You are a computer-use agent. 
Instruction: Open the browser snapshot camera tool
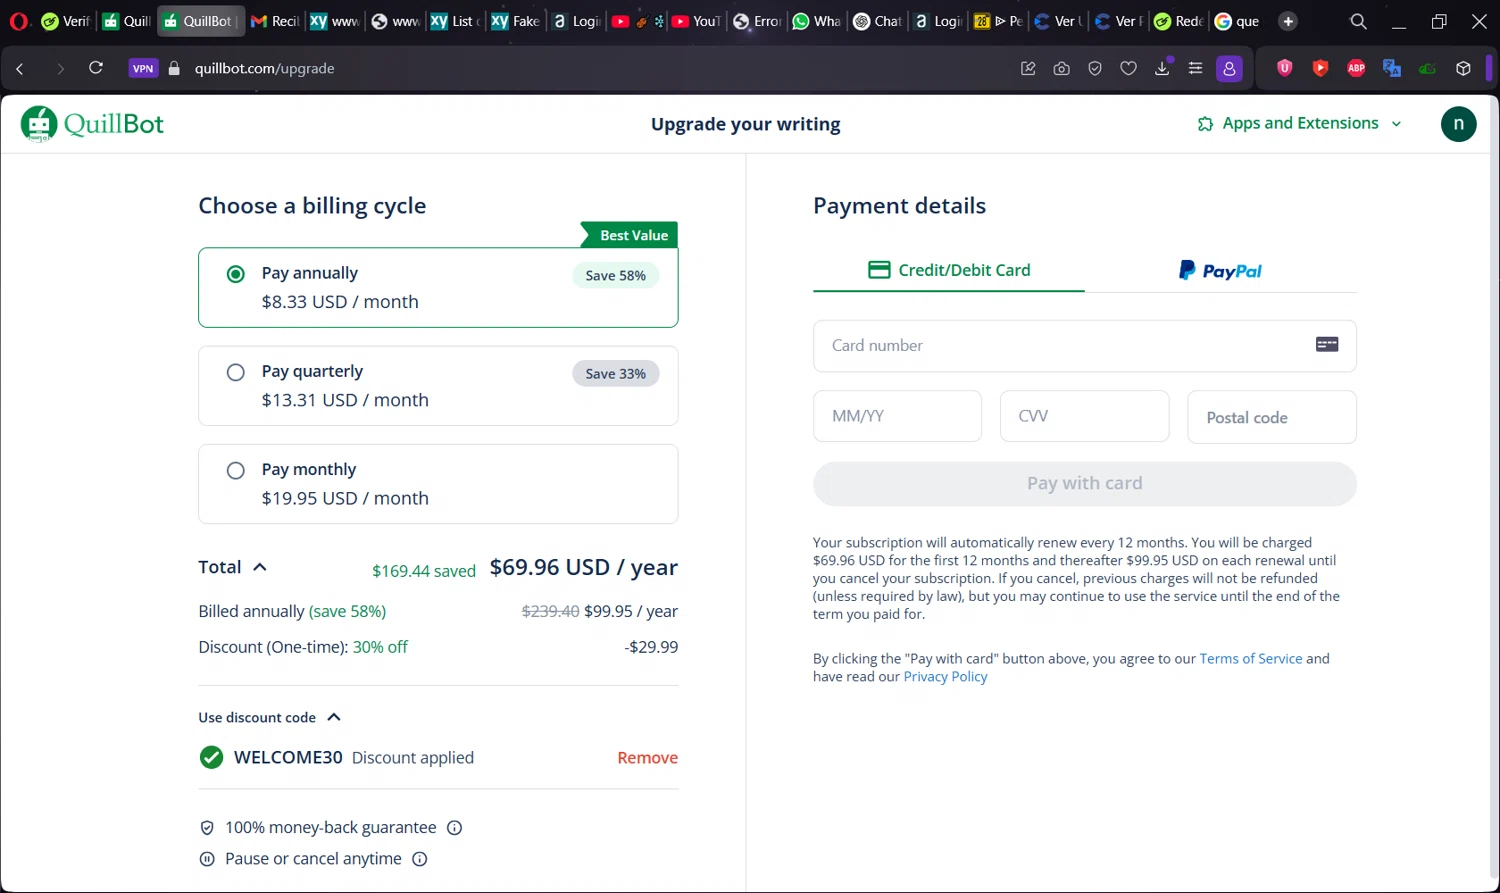point(1061,68)
